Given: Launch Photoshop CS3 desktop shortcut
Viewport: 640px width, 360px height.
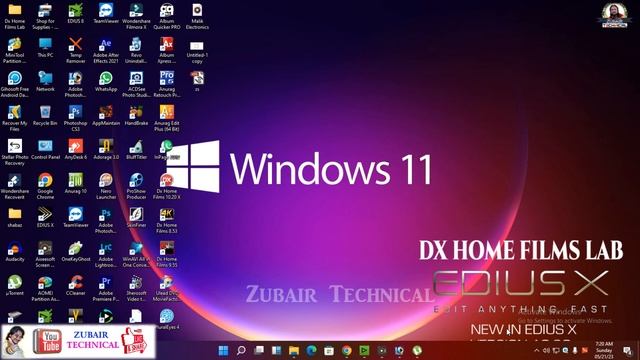Looking at the screenshot, I should coord(76,118).
